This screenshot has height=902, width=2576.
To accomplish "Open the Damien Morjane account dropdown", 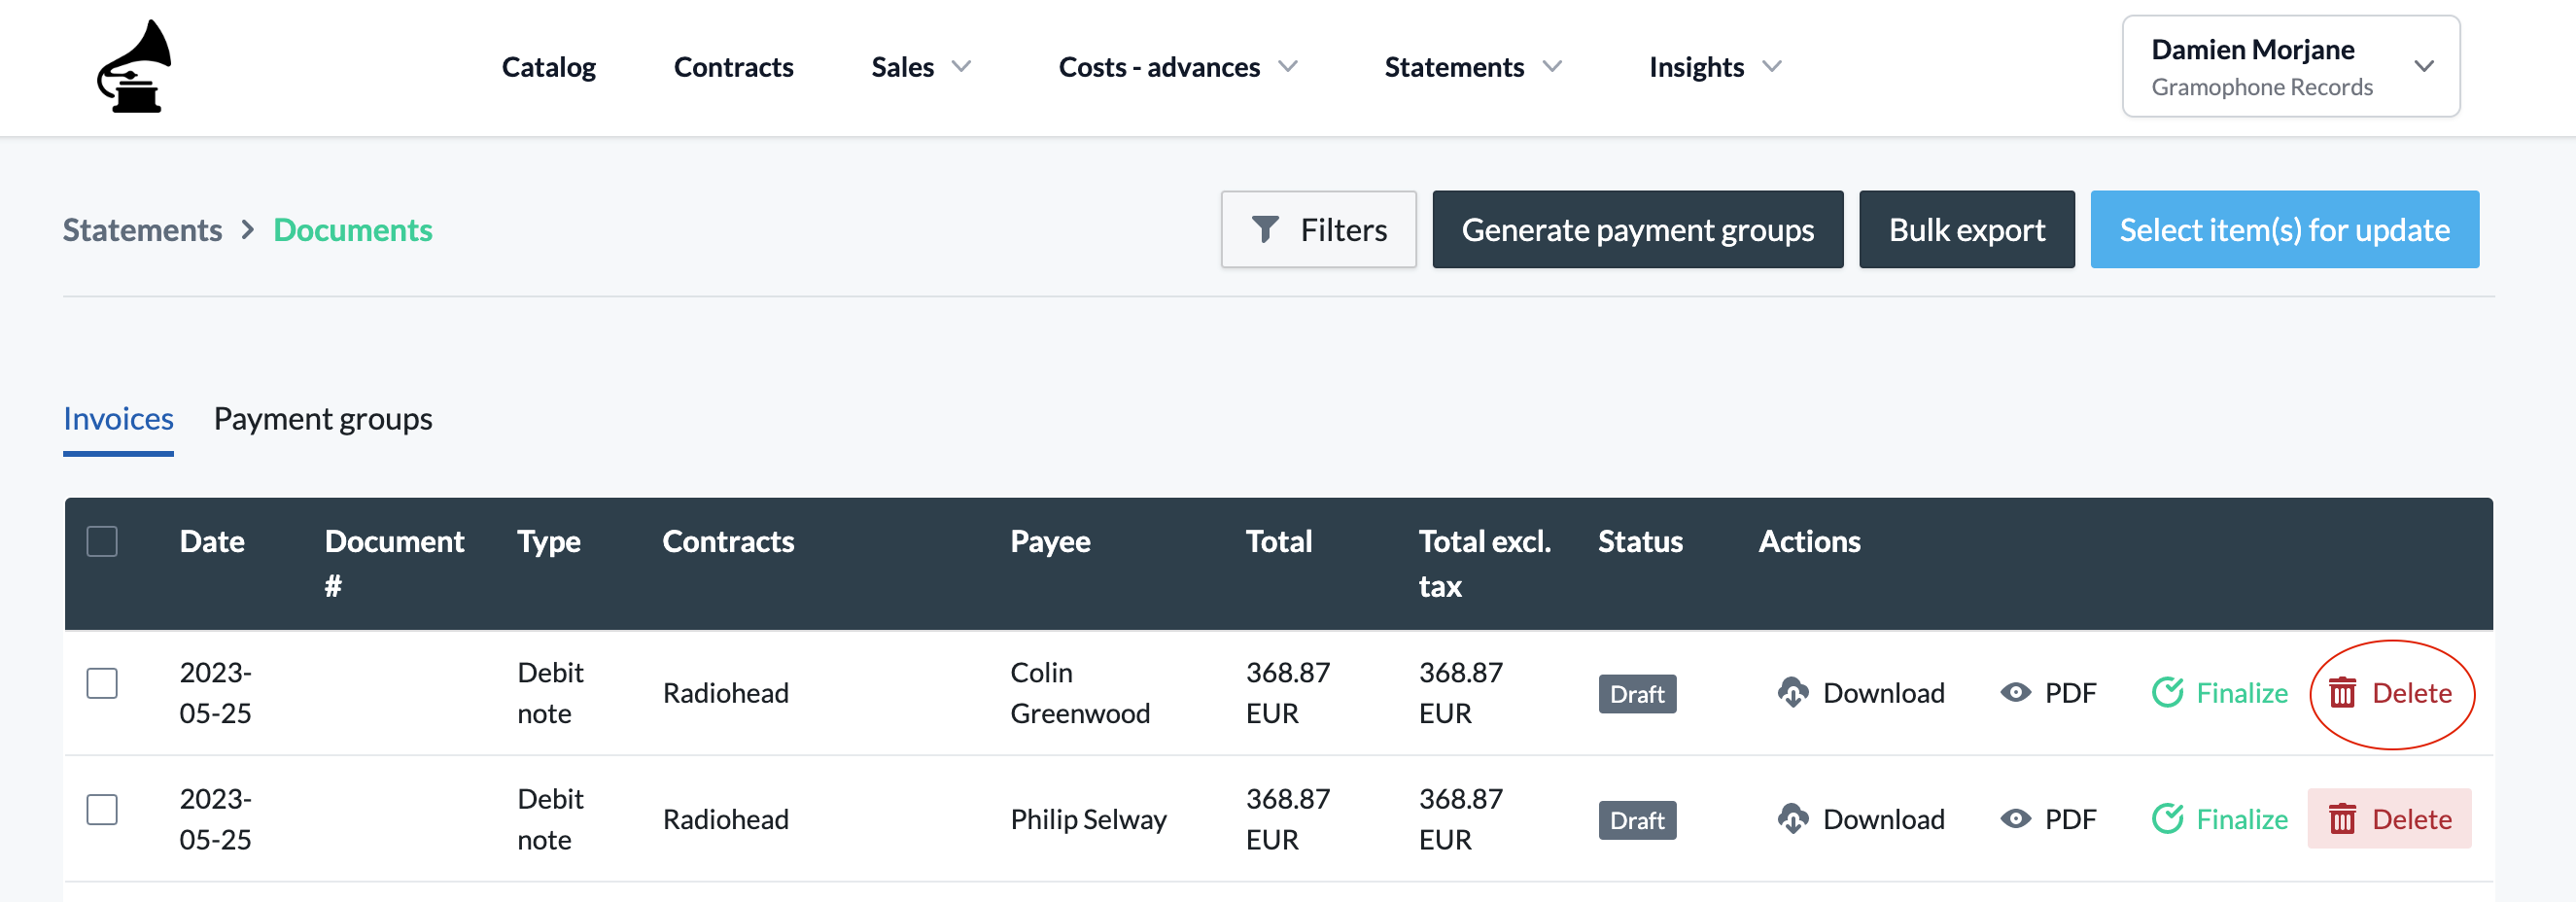I will tap(2291, 66).
